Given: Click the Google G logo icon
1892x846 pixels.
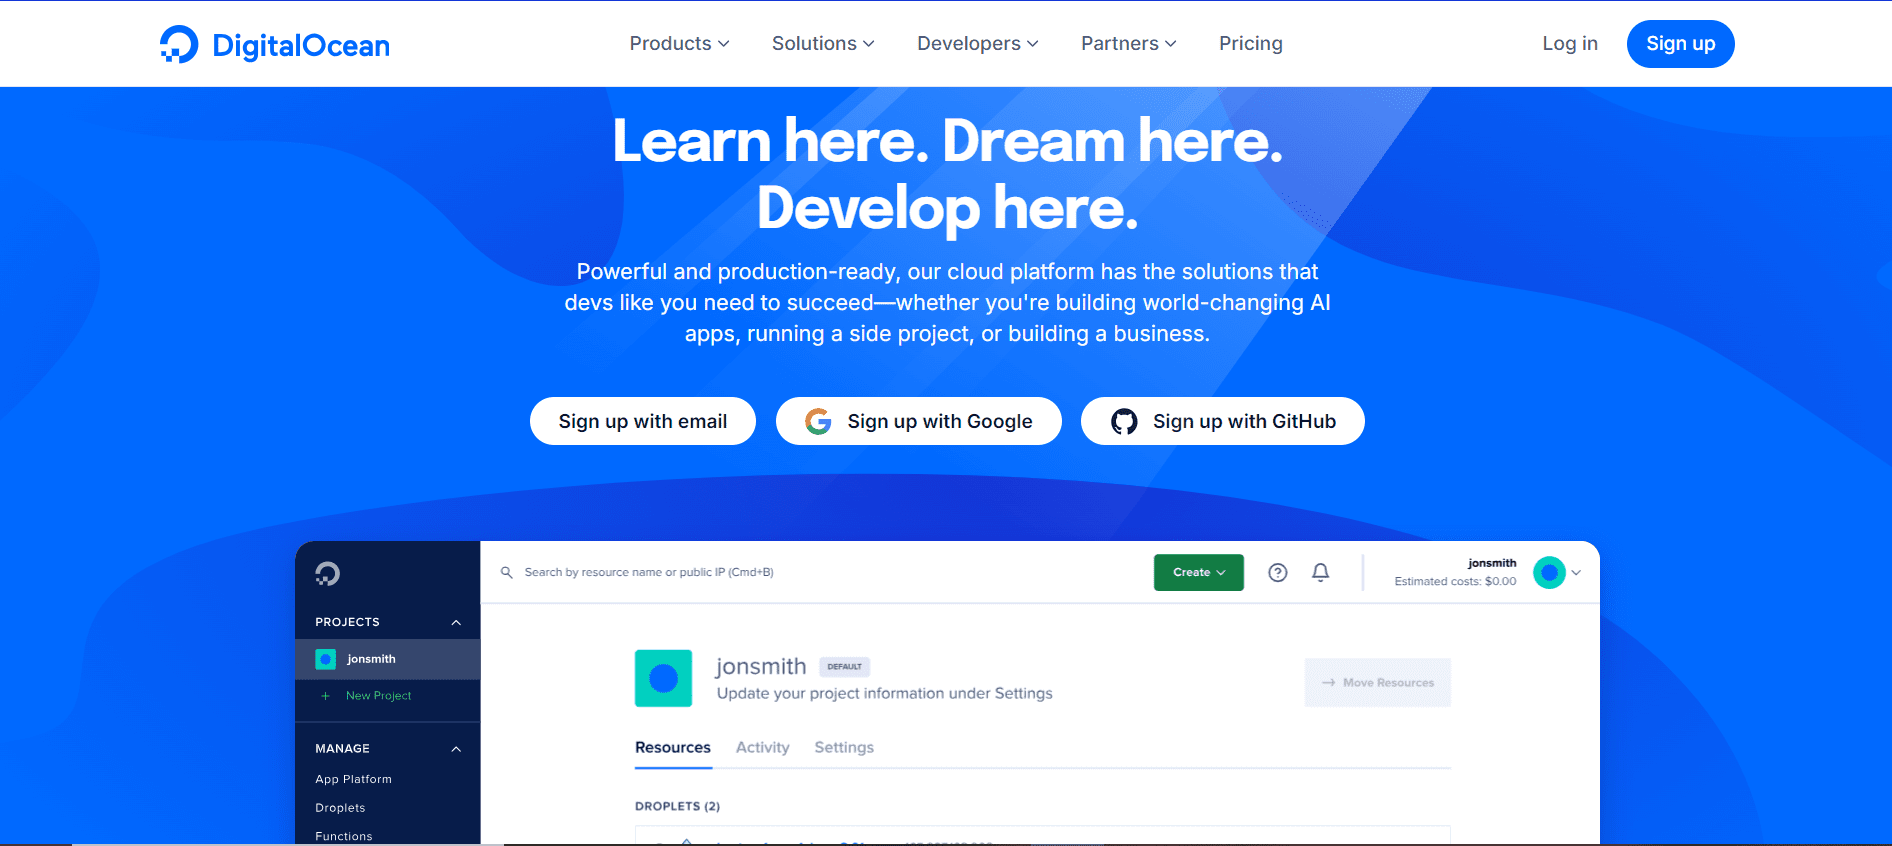Looking at the screenshot, I should [818, 421].
